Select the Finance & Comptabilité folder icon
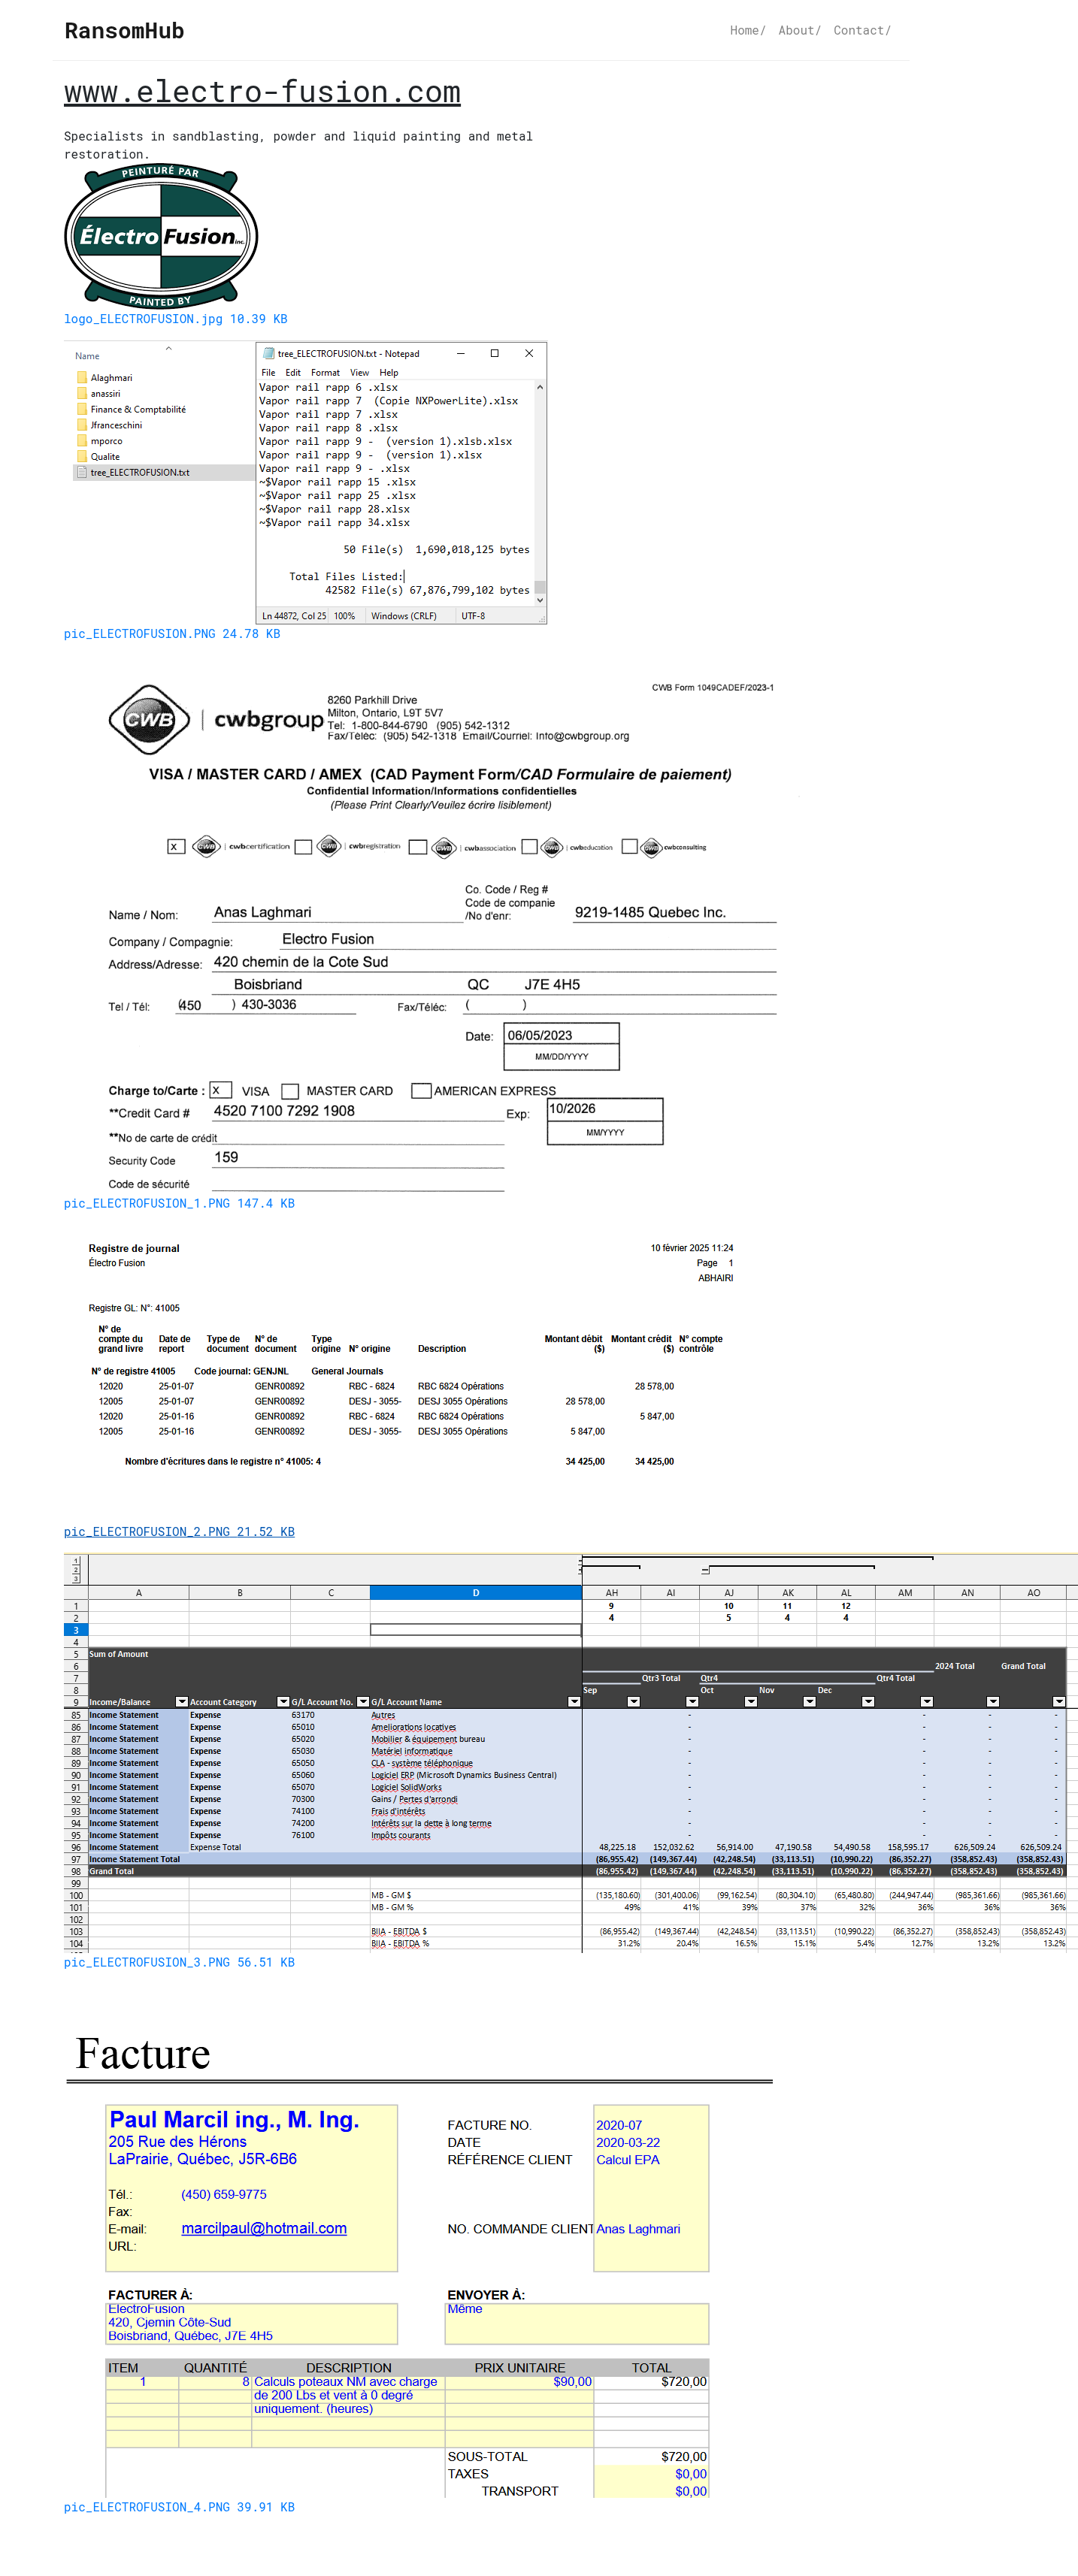The height and width of the screenshot is (2576, 1078). (x=82, y=410)
